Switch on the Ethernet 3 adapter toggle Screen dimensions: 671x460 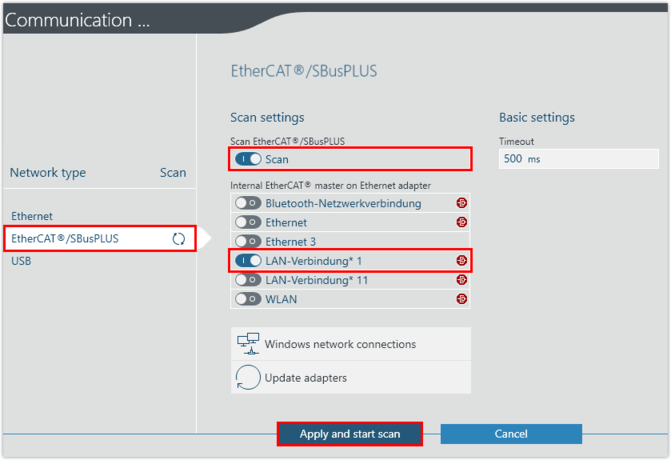(x=248, y=241)
